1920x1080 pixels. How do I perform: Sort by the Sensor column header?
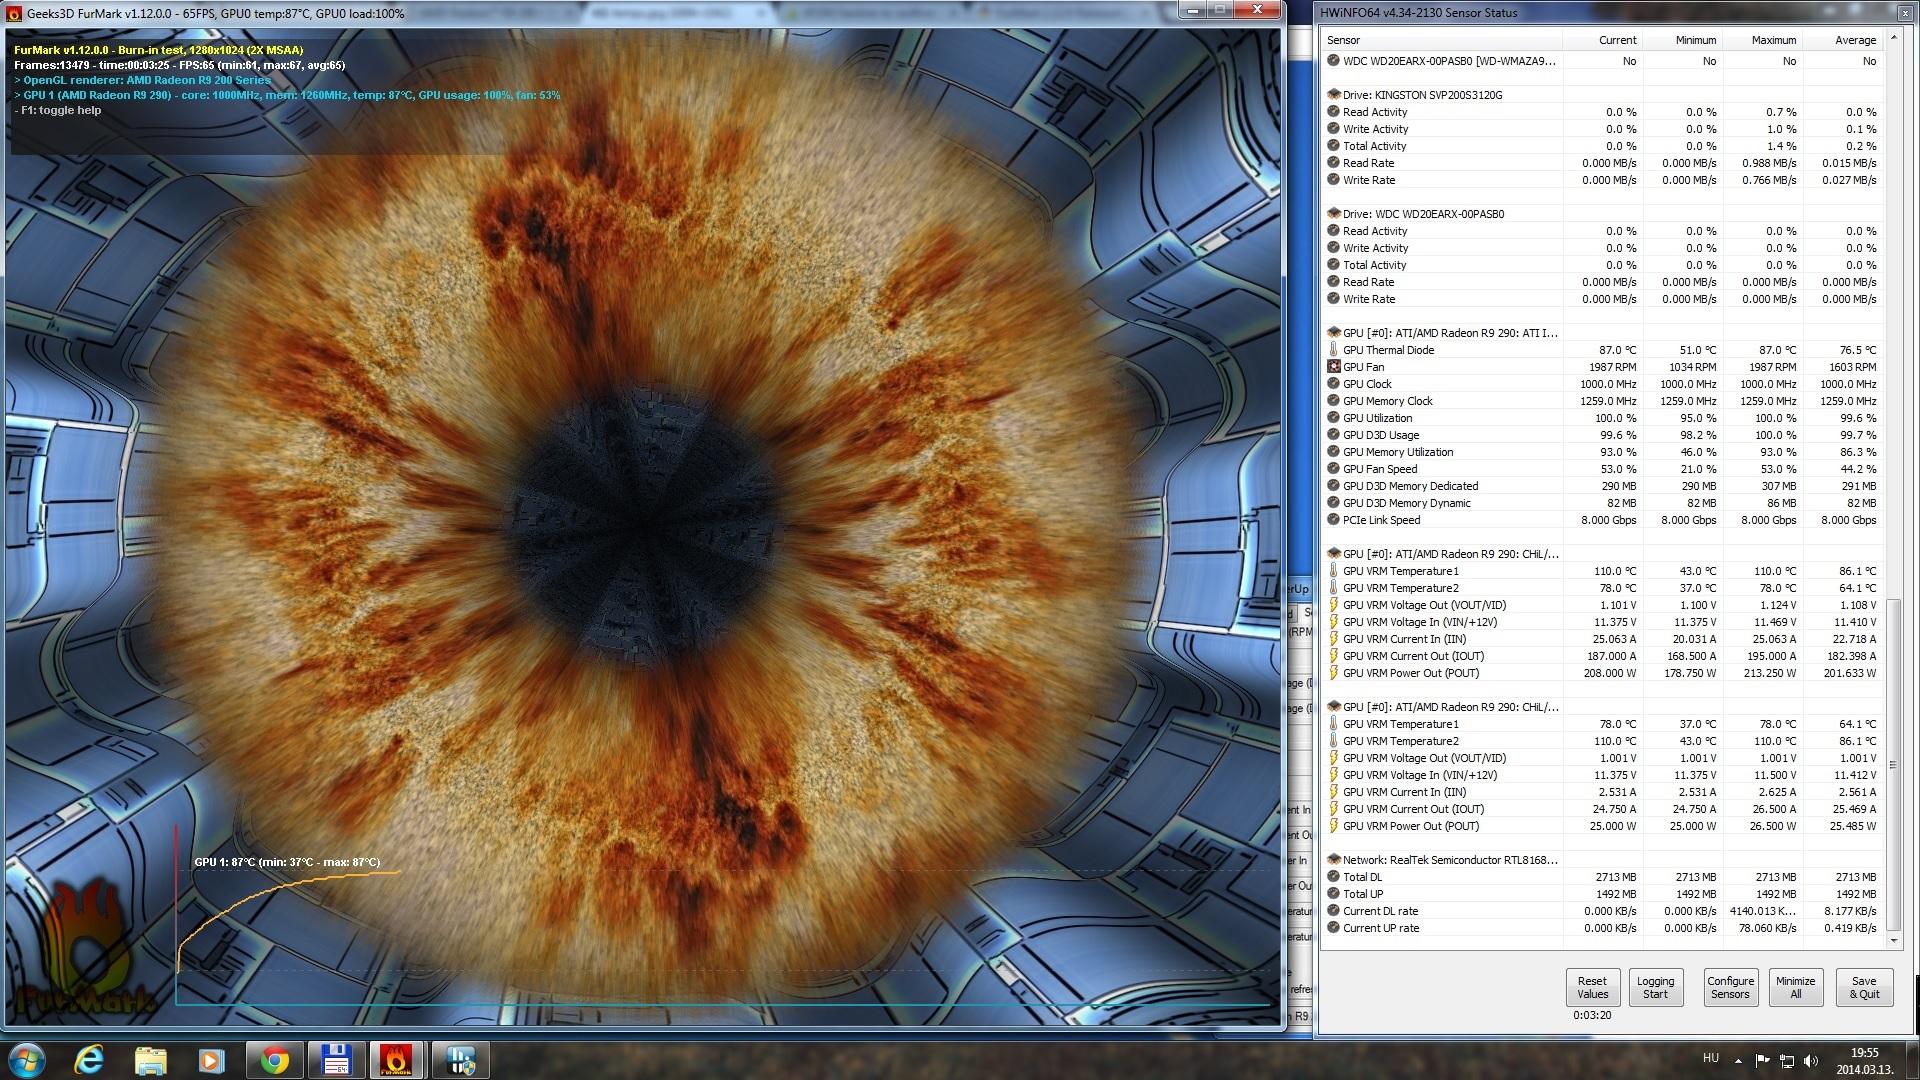point(1442,40)
